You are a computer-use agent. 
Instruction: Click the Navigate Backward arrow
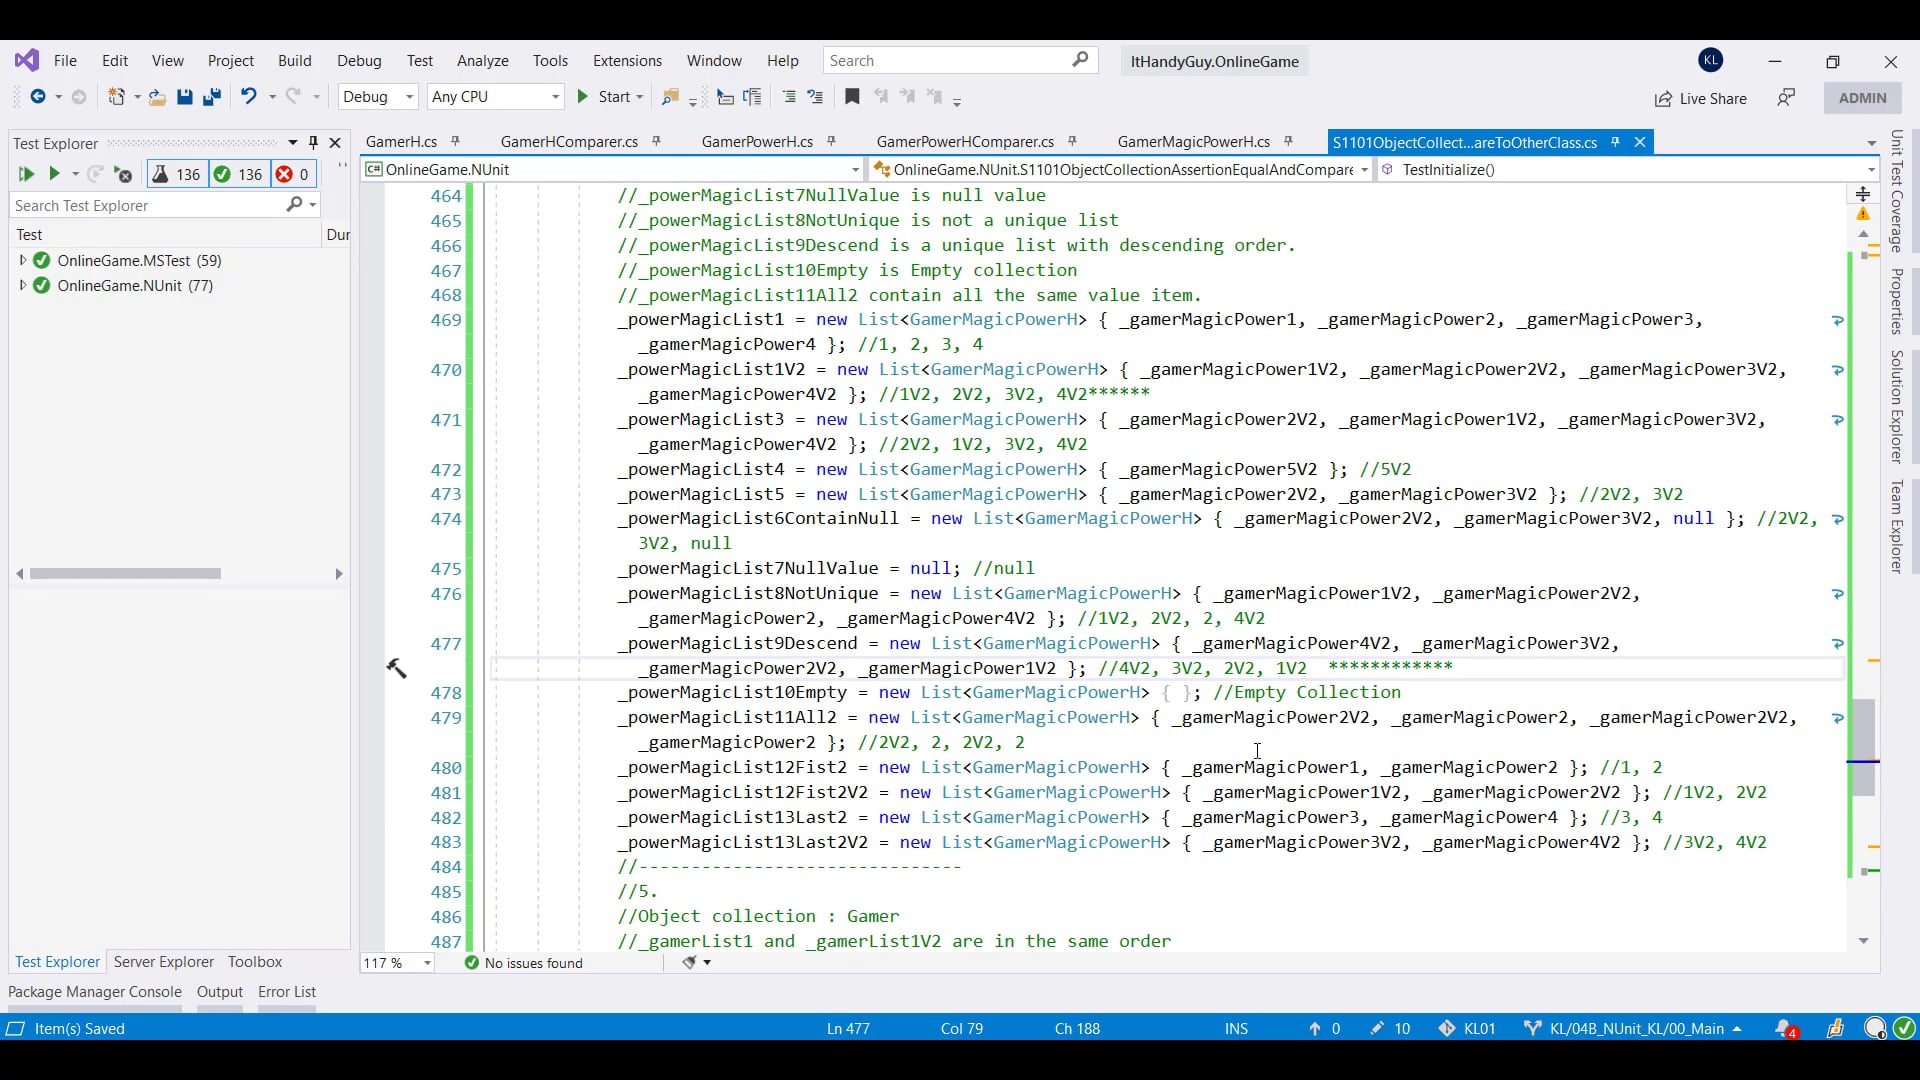pyautogui.click(x=38, y=97)
